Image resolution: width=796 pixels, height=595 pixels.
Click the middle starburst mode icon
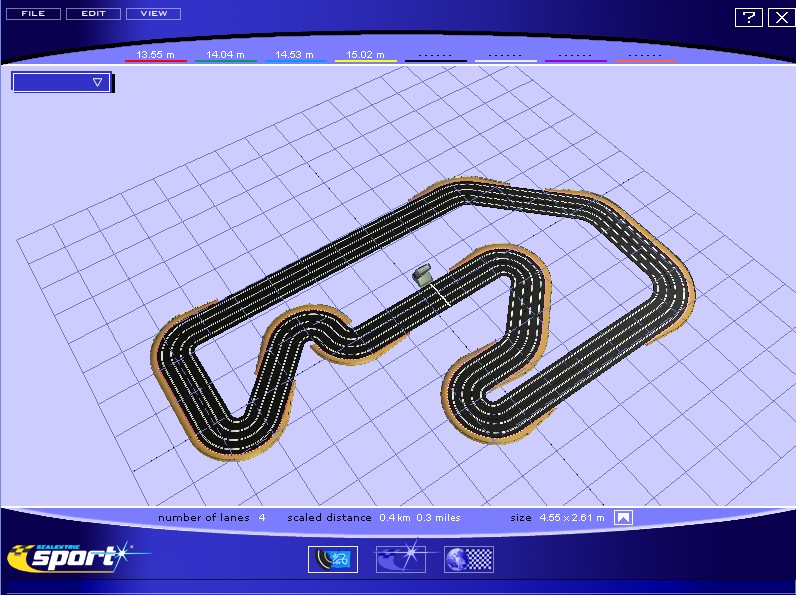(x=400, y=559)
